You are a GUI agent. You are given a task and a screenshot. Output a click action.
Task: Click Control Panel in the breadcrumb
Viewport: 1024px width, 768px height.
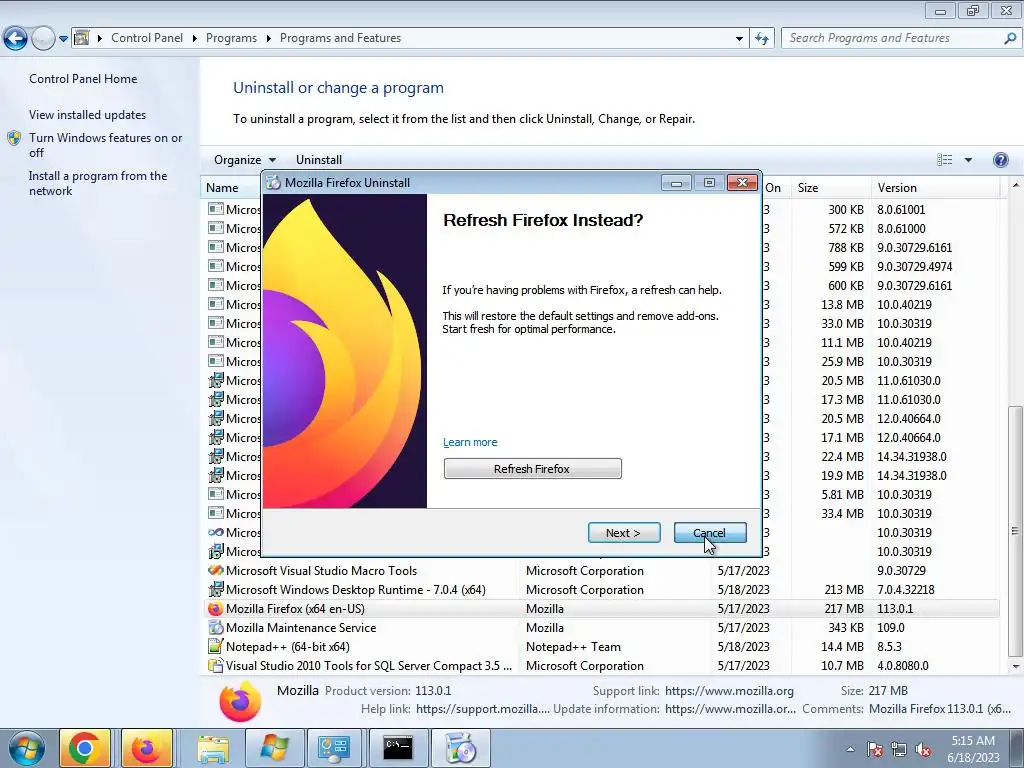(x=147, y=38)
